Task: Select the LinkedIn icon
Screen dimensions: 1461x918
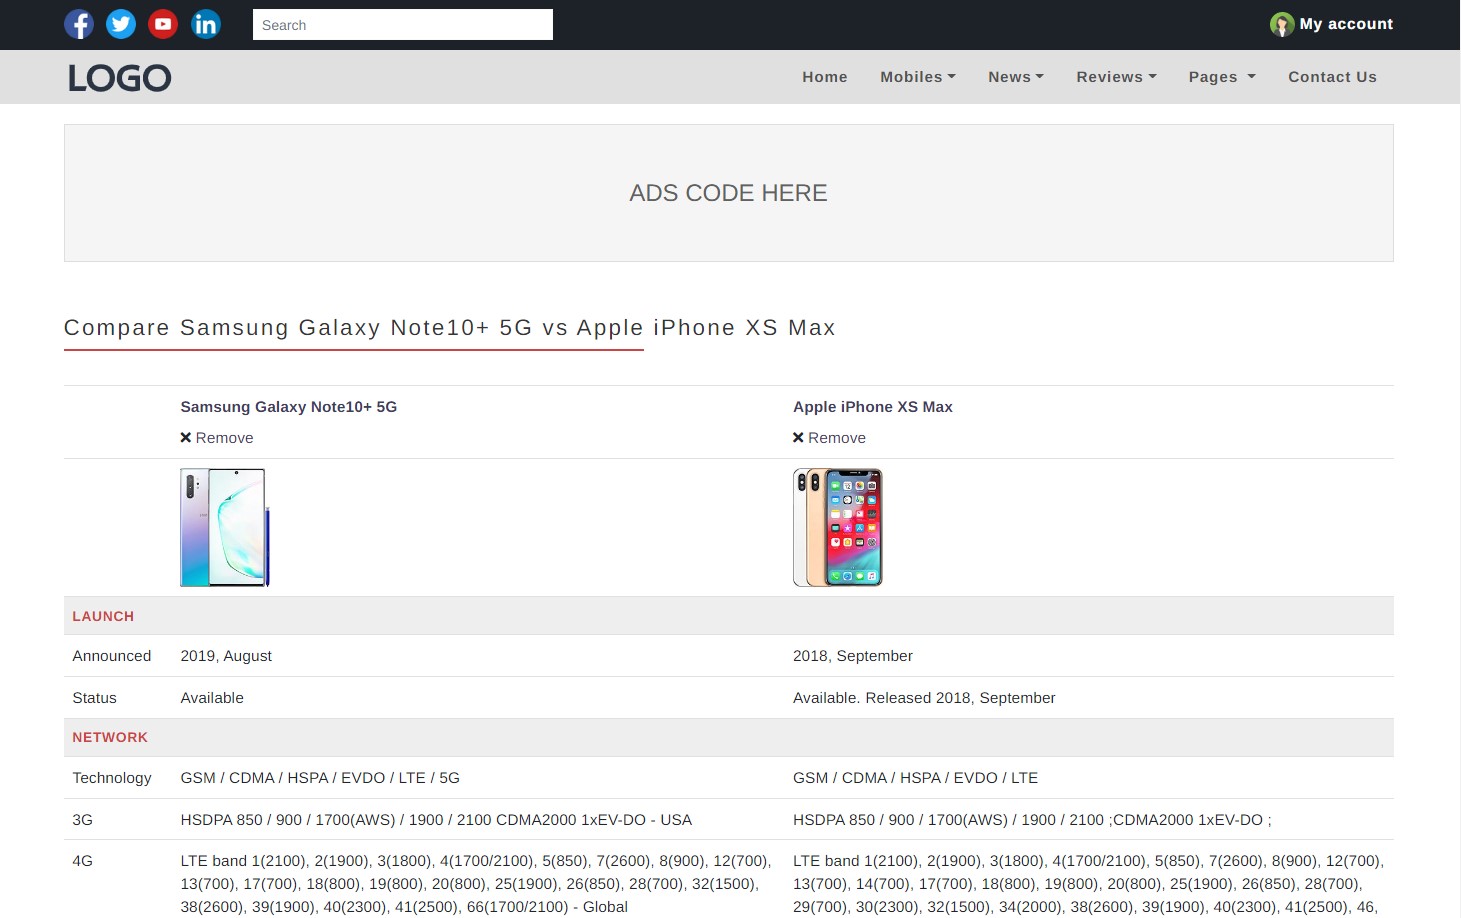Action: coord(206,24)
